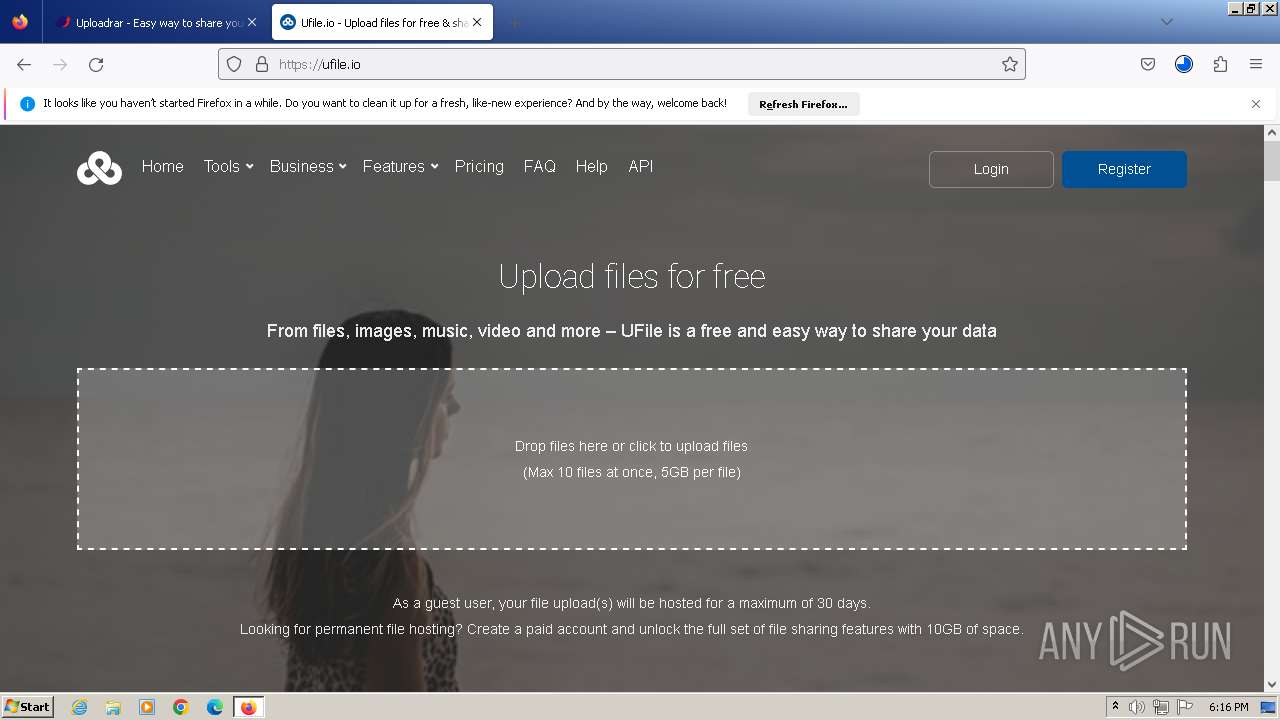View site info via the padlock icon
Image resolution: width=1280 pixels, height=720 pixels.
[262, 64]
